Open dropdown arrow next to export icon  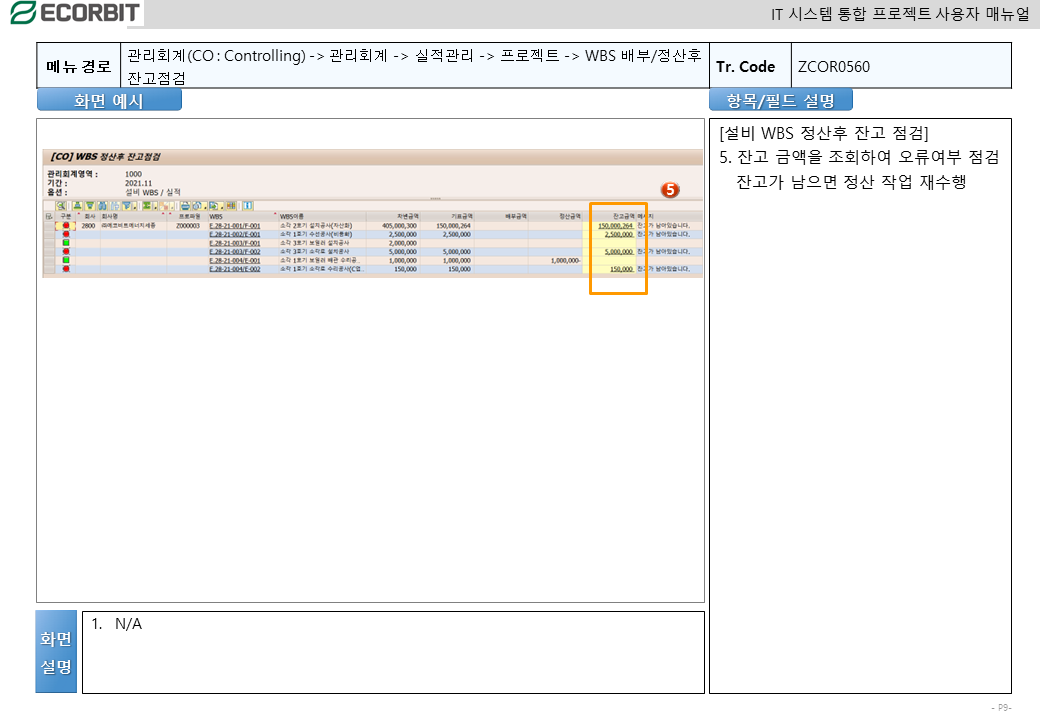[221, 206]
